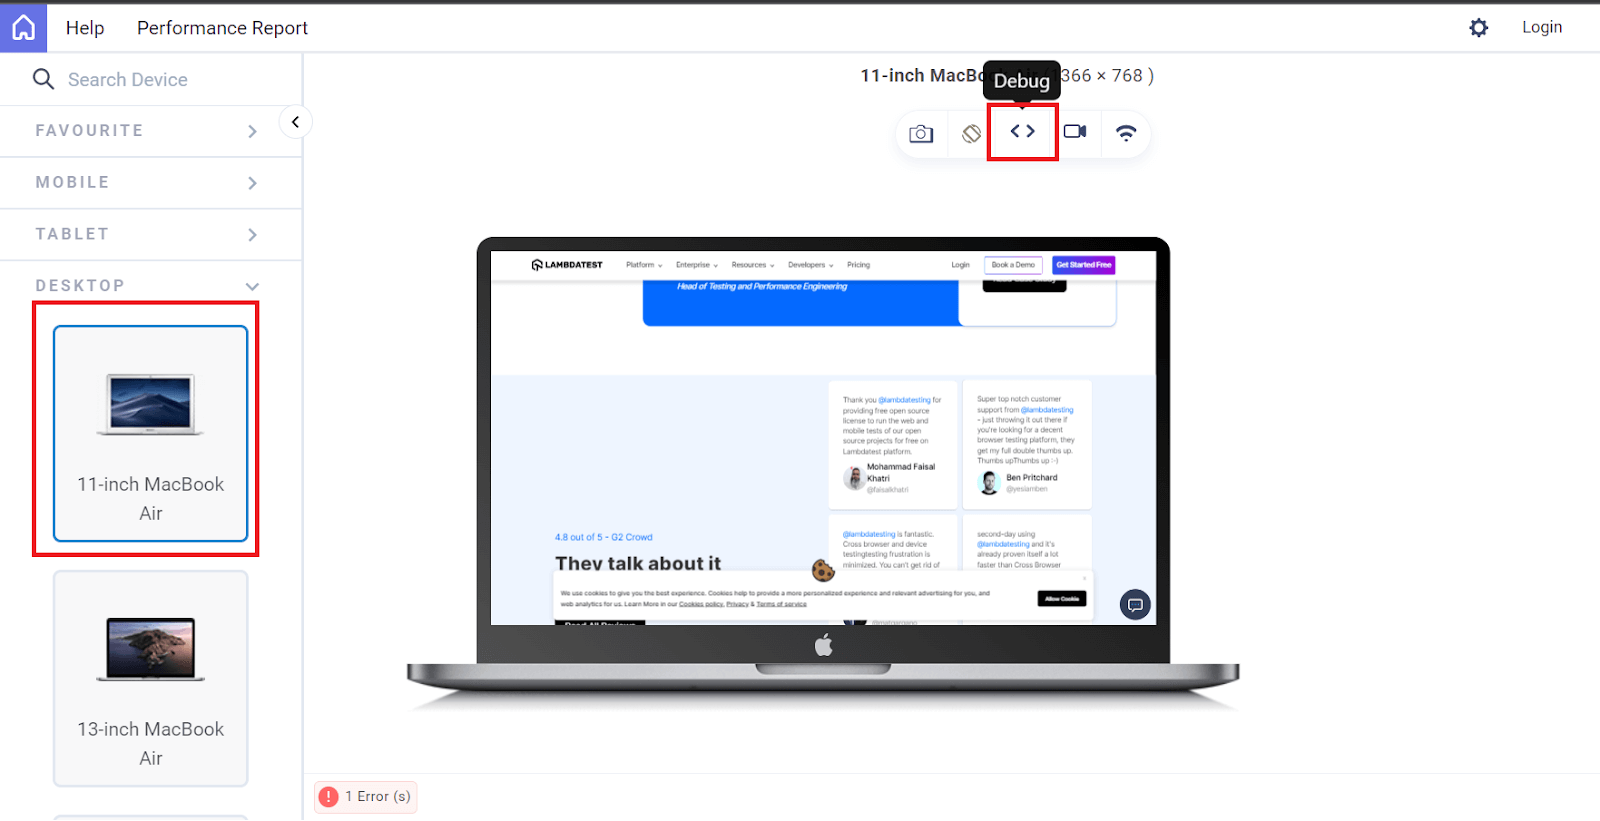The height and width of the screenshot is (821, 1600).
Task: Take a screenshot with the camera icon
Action: click(x=921, y=133)
